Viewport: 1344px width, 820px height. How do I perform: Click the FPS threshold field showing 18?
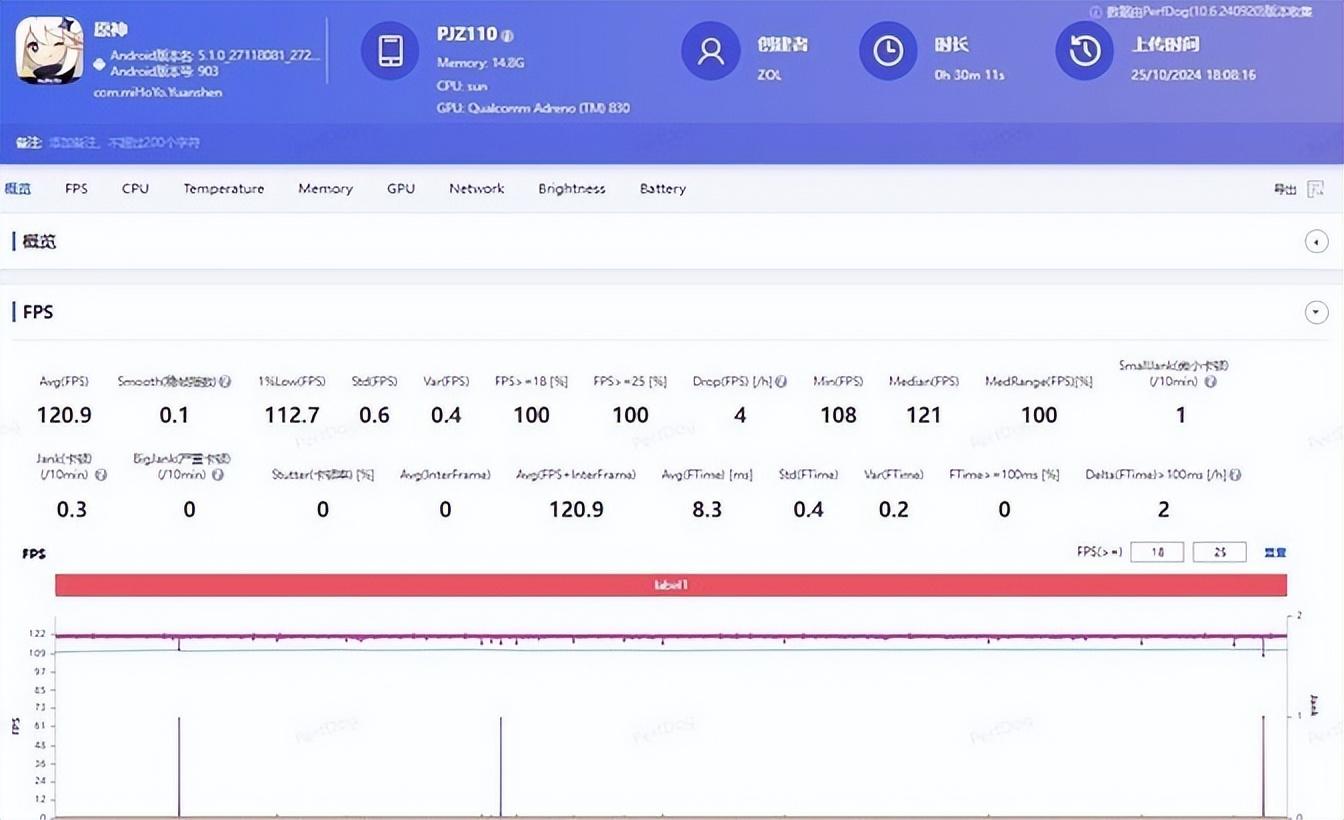pos(1157,552)
